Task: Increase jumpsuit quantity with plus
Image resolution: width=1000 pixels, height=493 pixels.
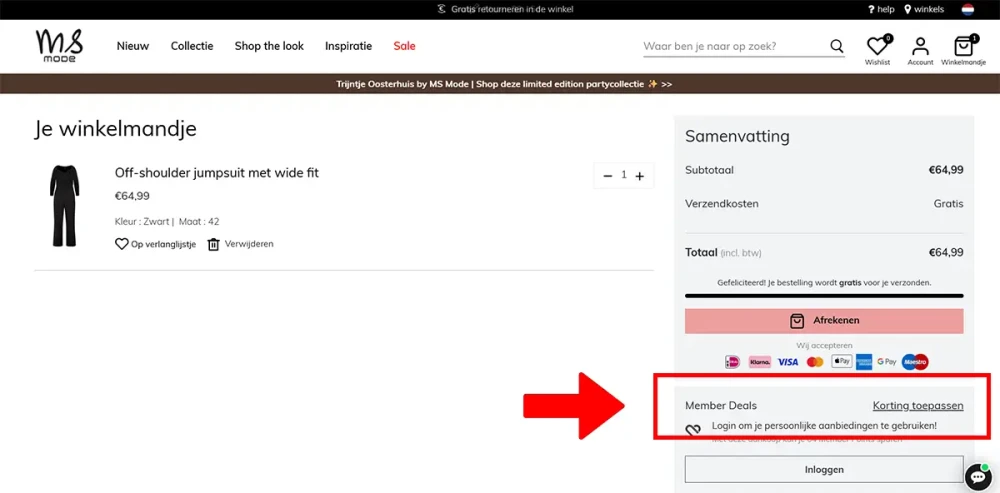Action: pos(640,176)
